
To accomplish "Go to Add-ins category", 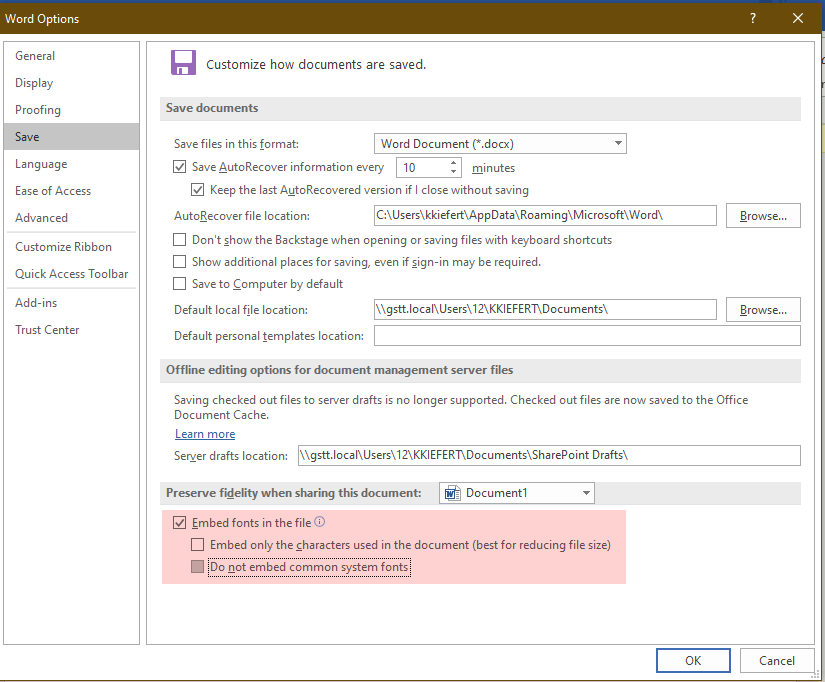I will coord(72,303).
